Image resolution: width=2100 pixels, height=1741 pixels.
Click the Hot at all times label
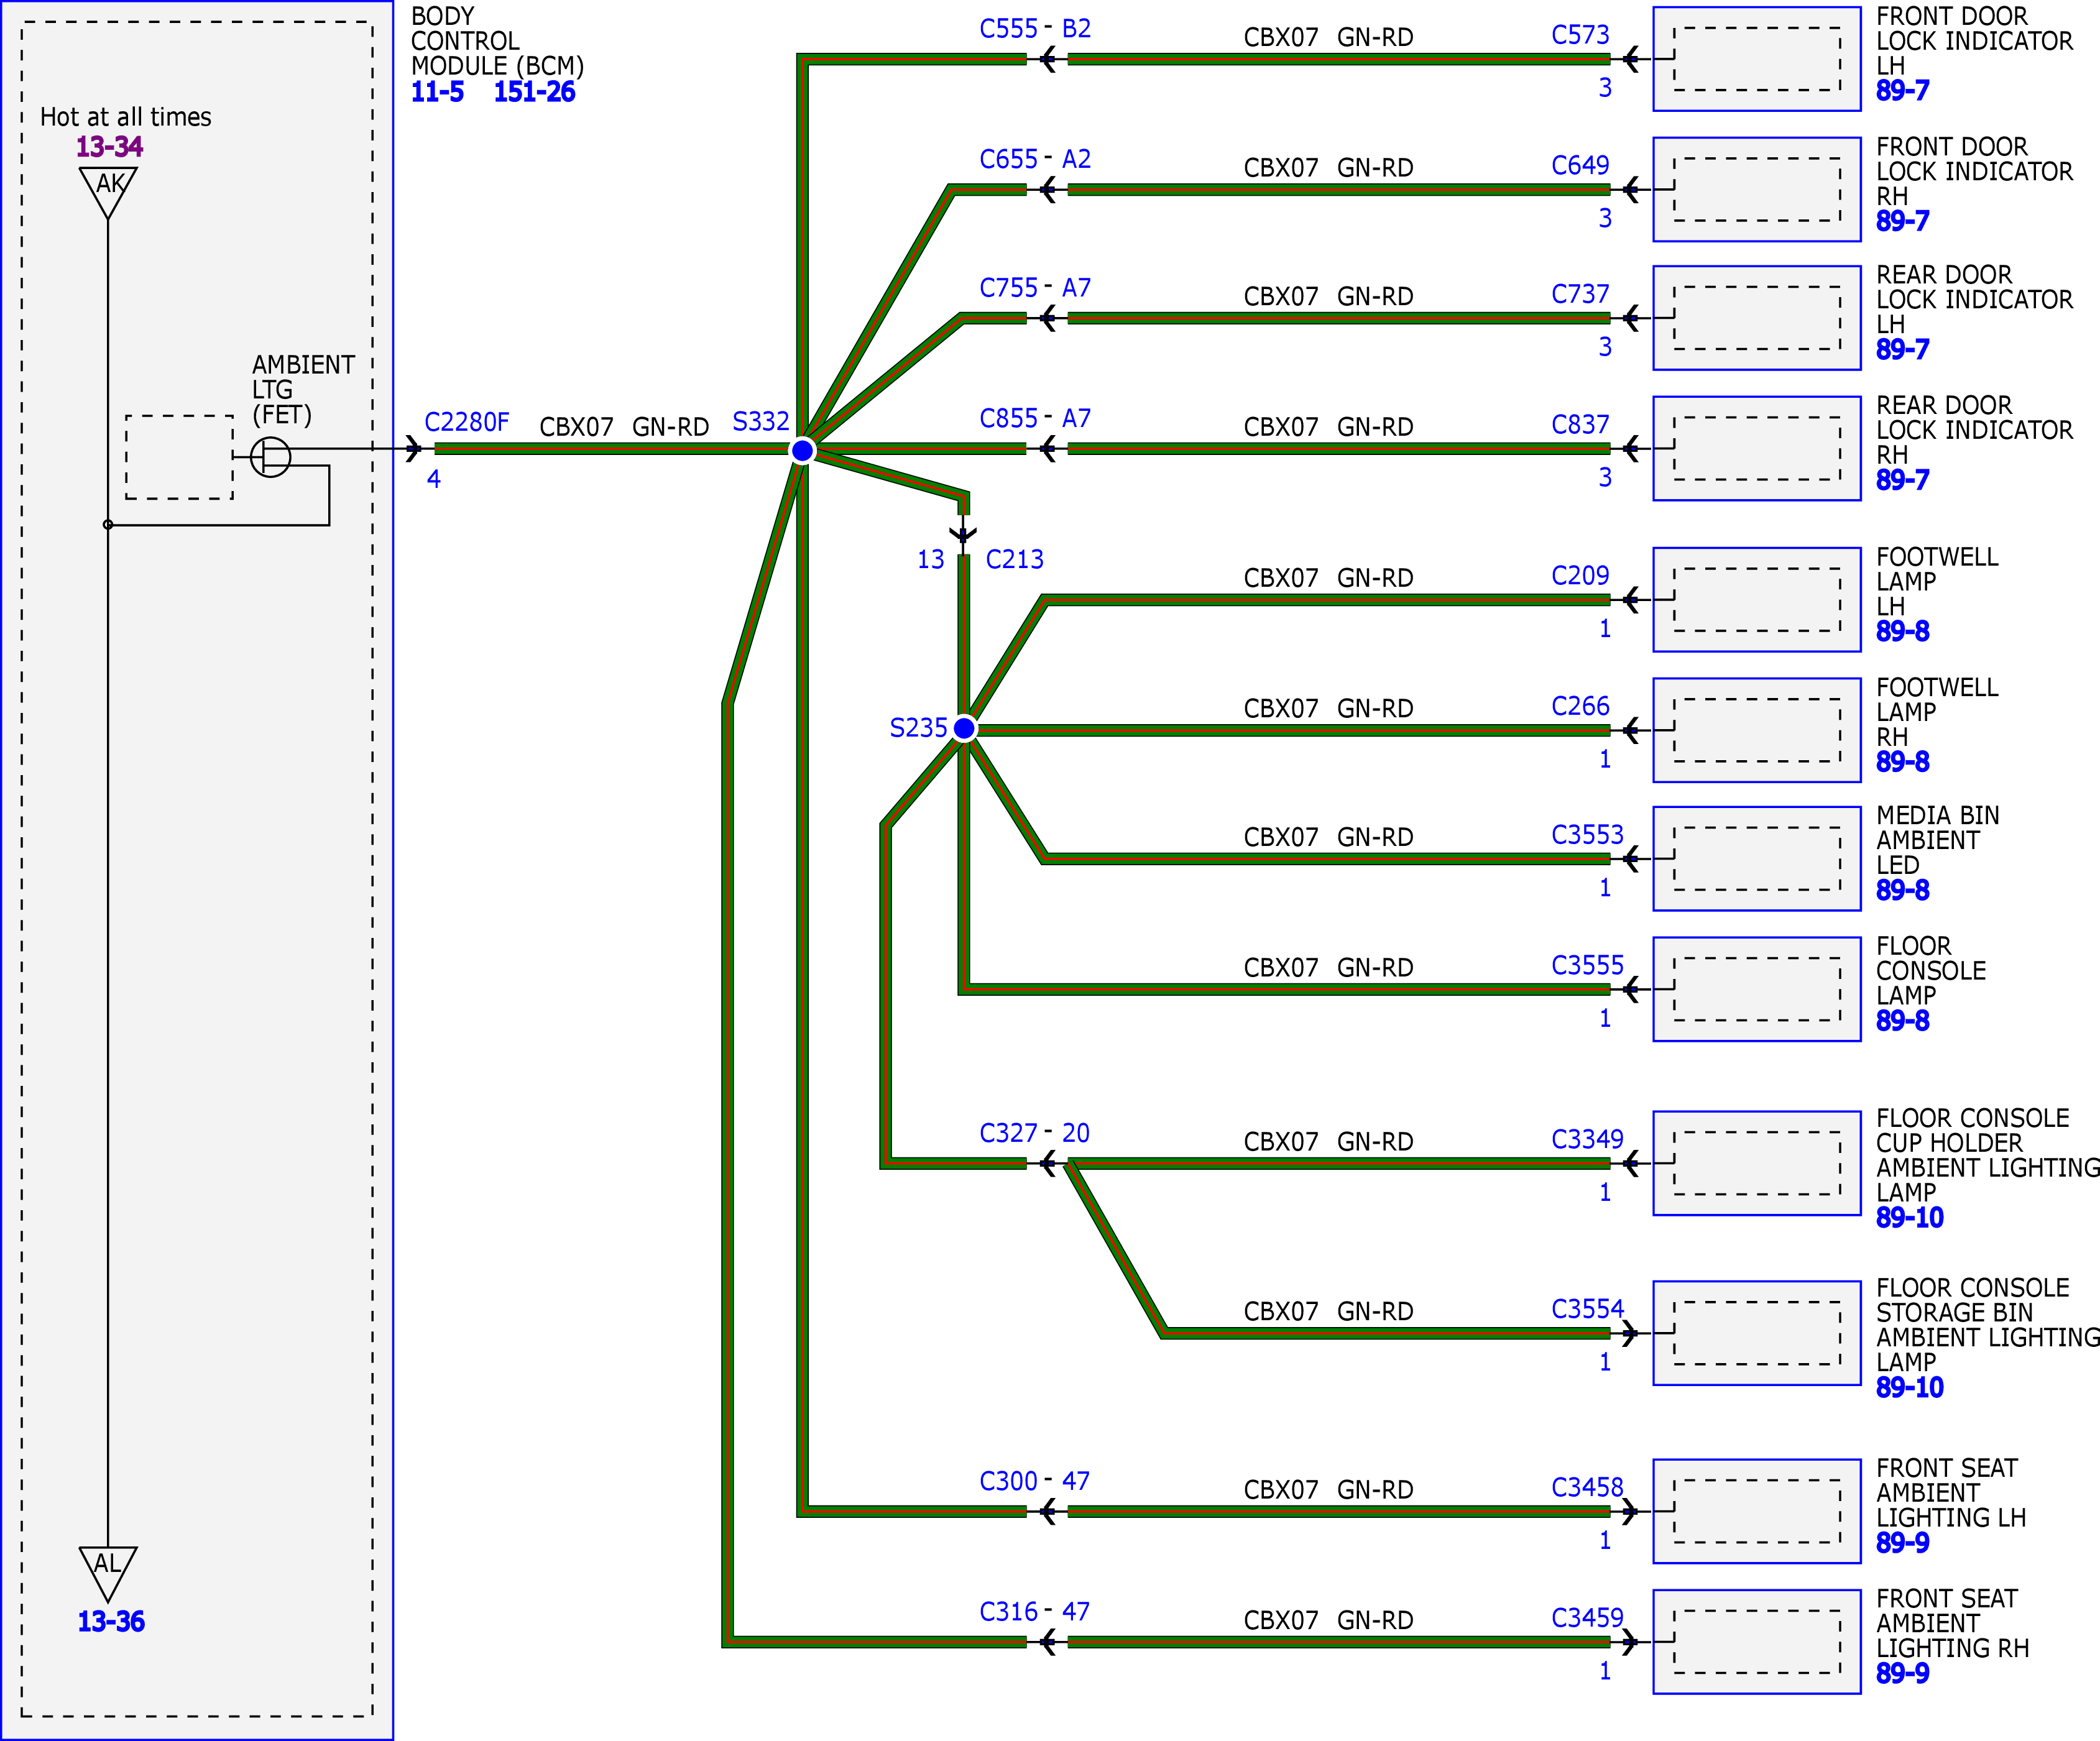coord(126,117)
